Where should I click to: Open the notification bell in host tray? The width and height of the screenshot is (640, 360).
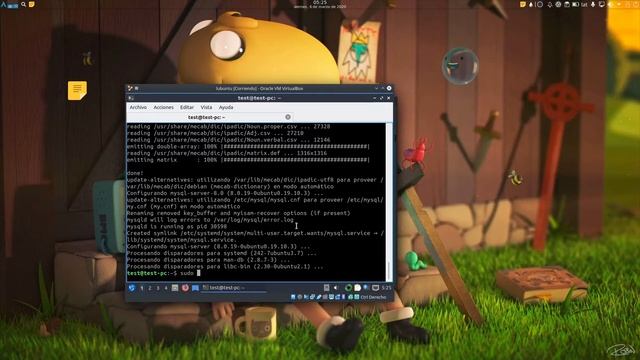coord(550,4)
